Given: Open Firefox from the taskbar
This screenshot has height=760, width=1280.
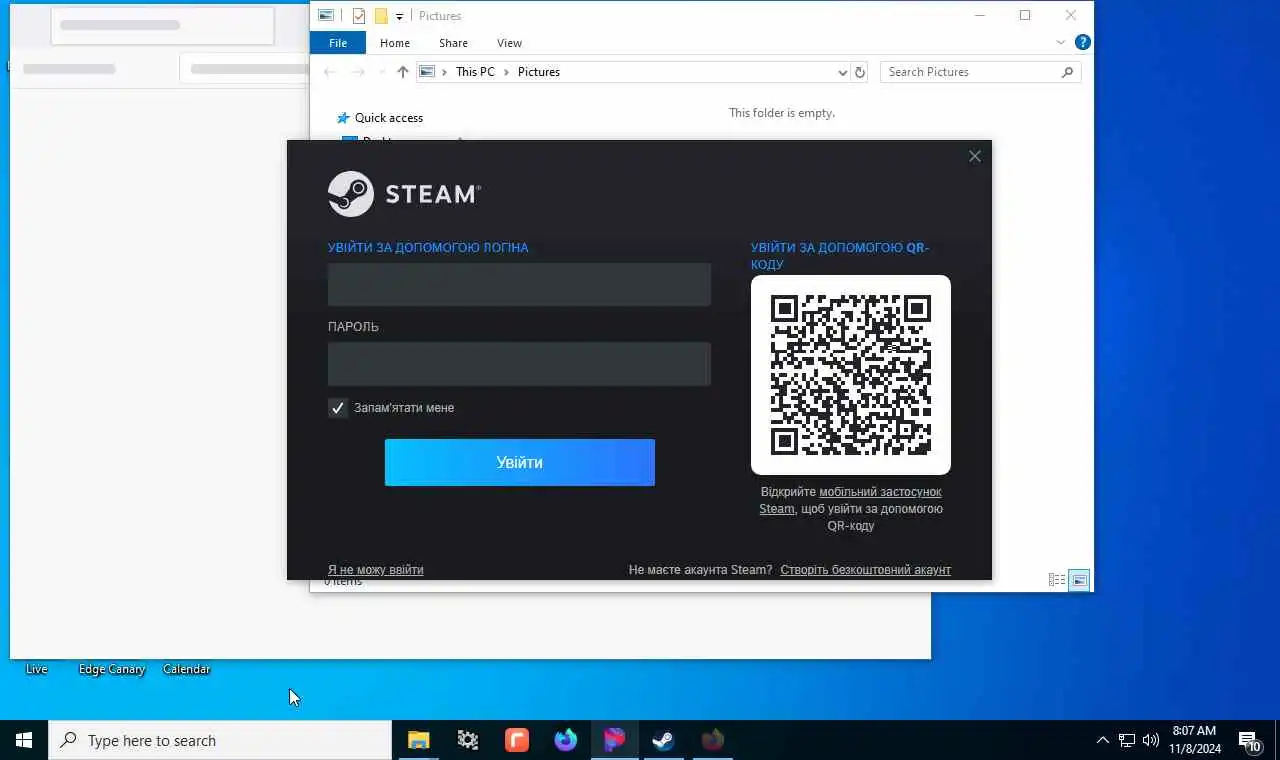Looking at the screenshot, I should point(566,740).
